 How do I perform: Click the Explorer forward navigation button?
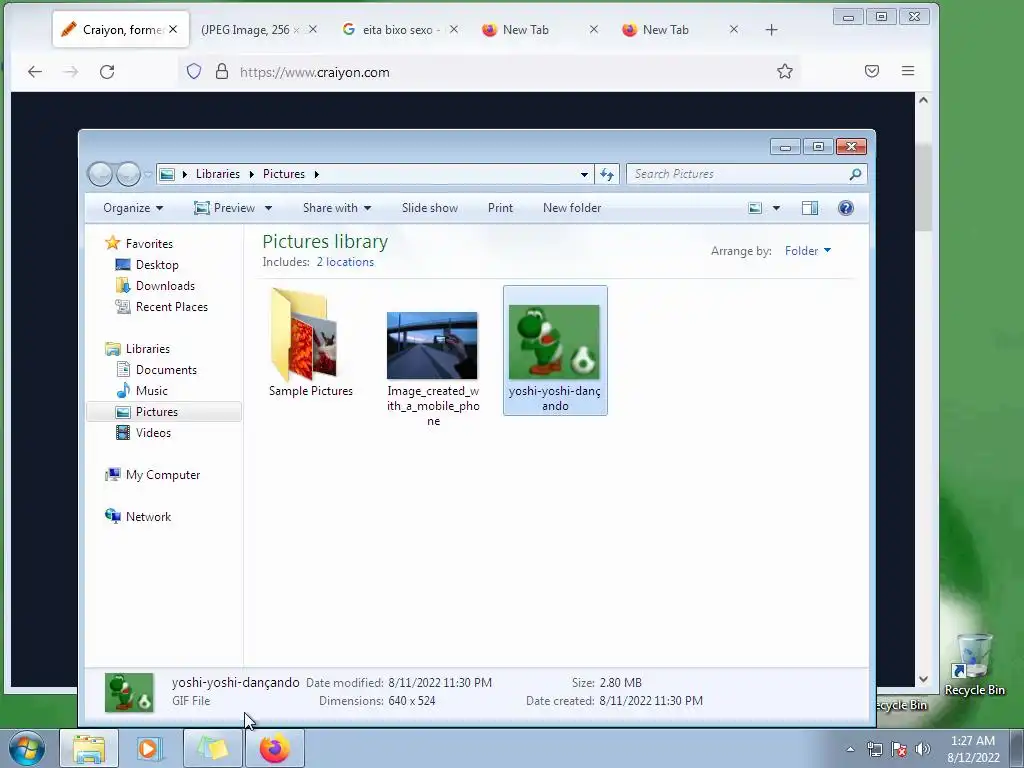tap(128, 174)
